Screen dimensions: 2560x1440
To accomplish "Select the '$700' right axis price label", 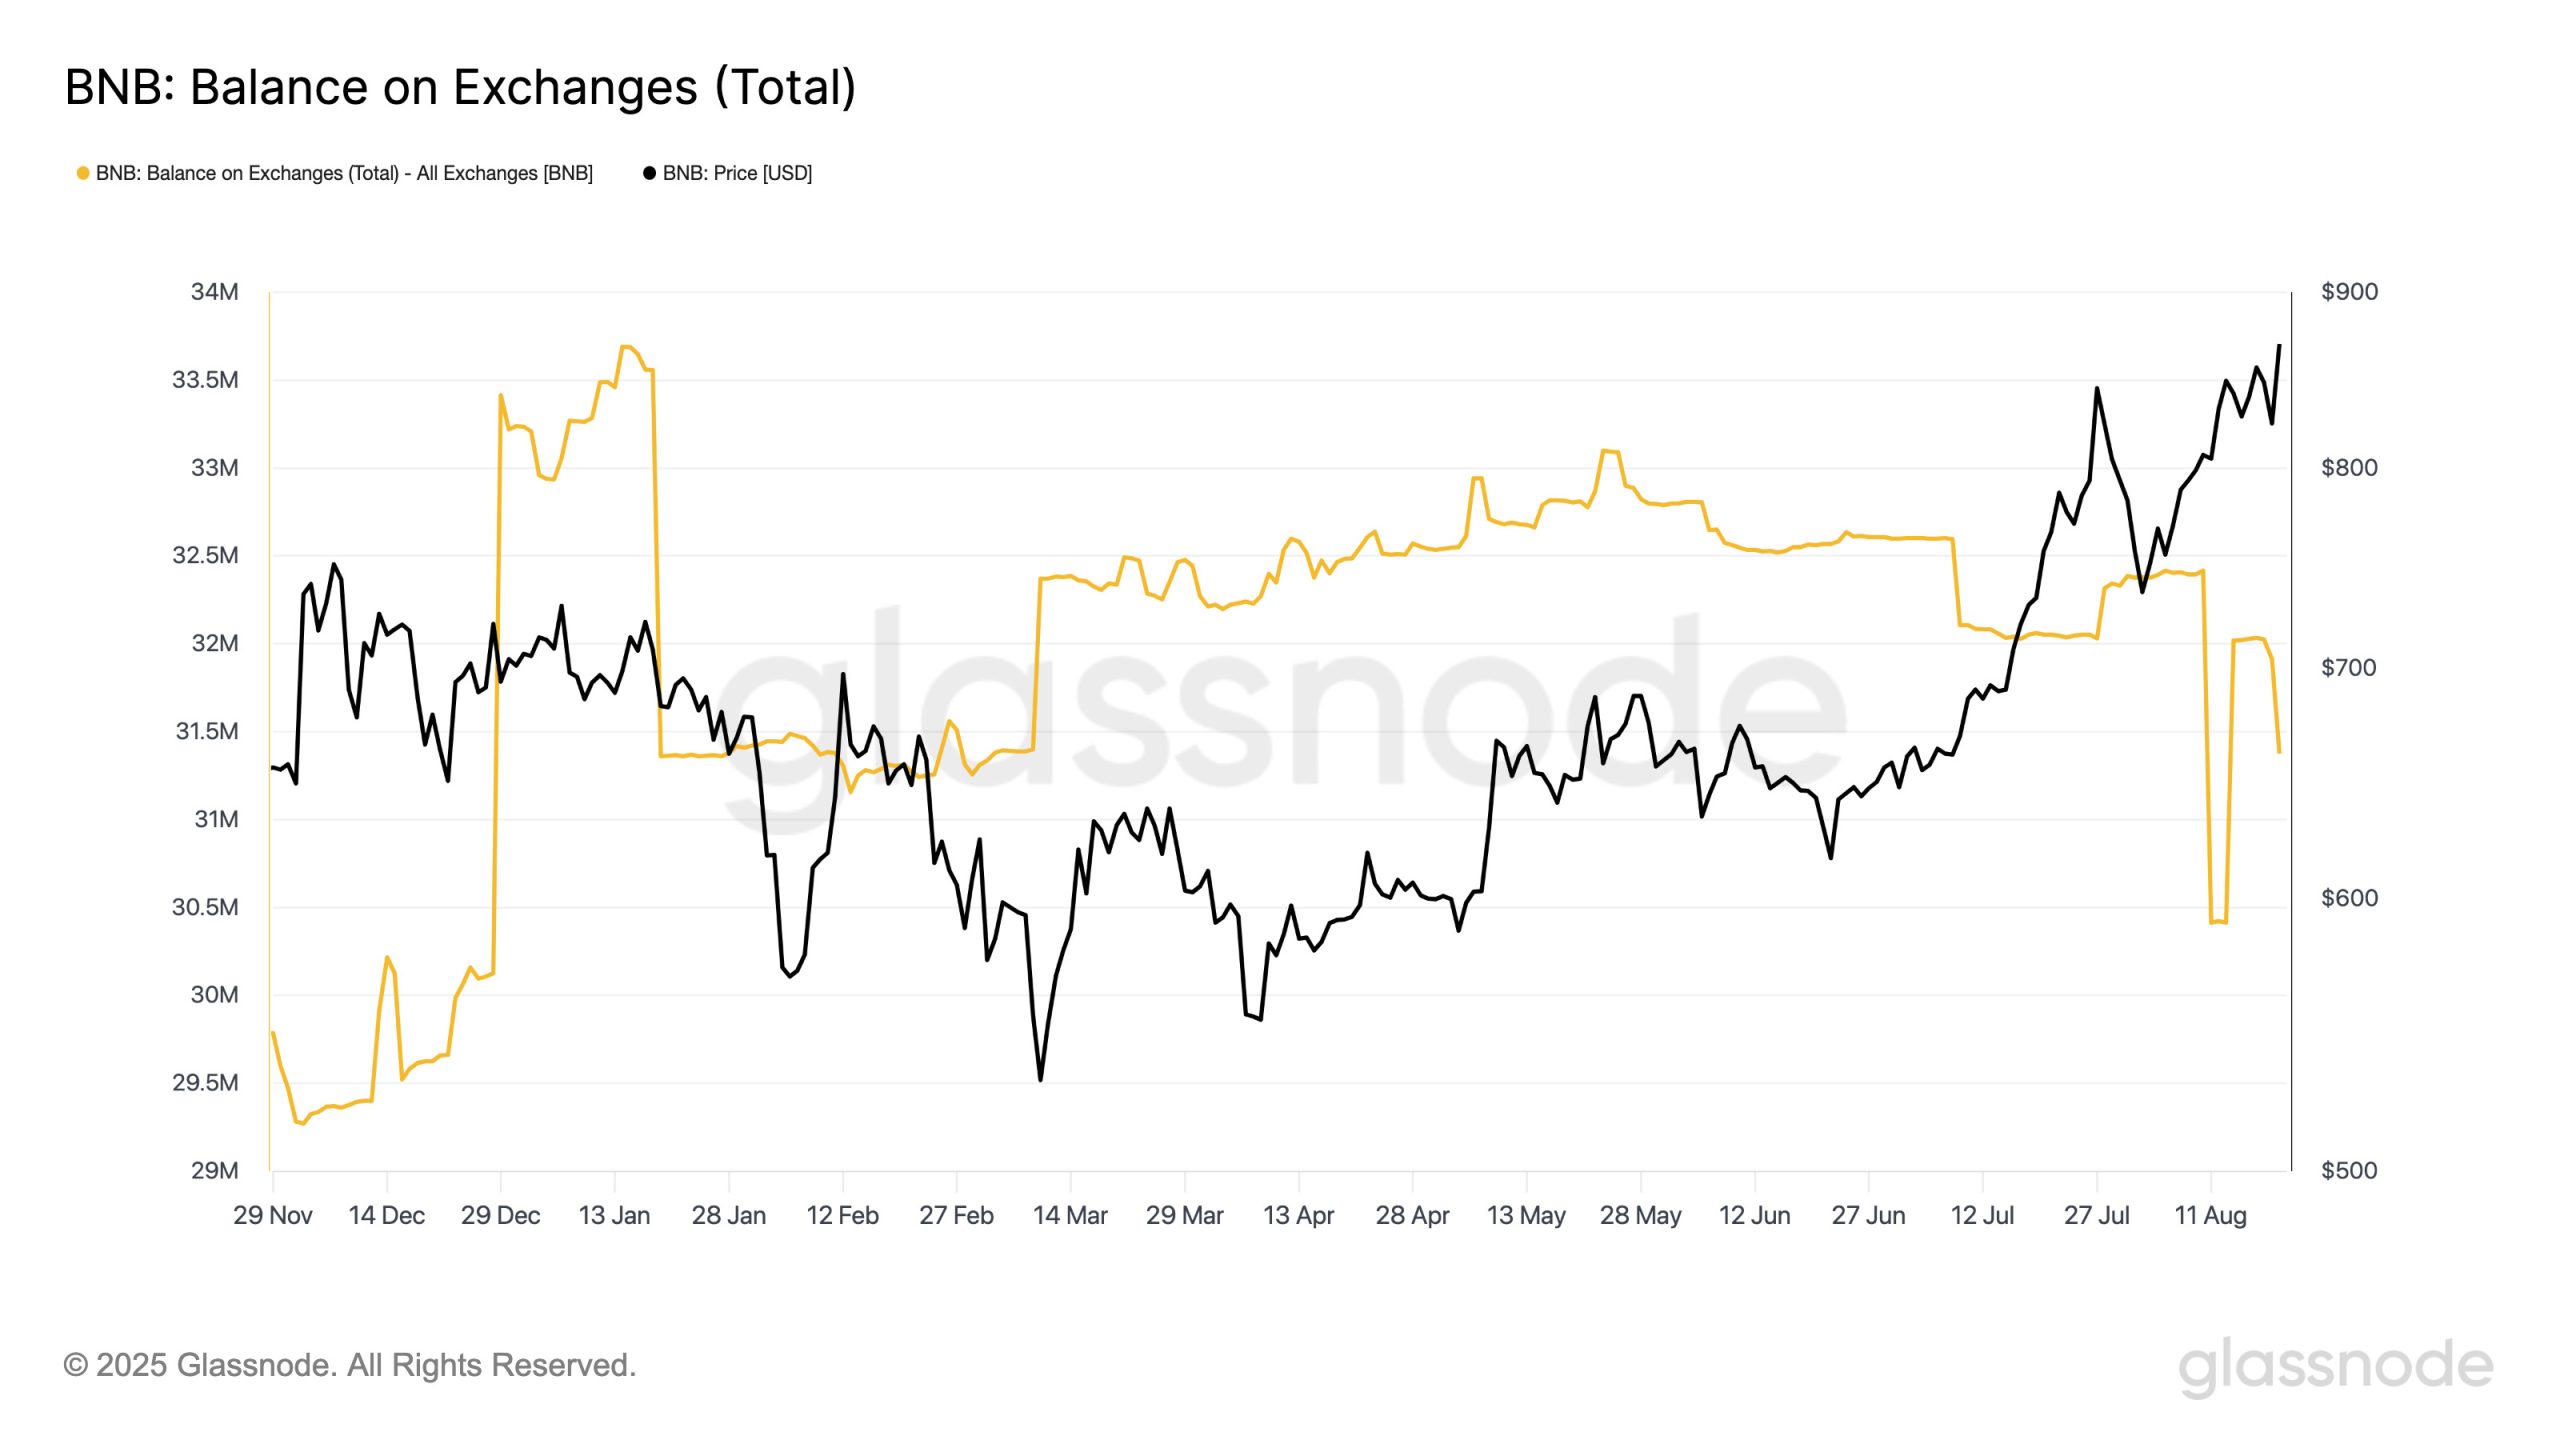I will [x=2349, y=668].
